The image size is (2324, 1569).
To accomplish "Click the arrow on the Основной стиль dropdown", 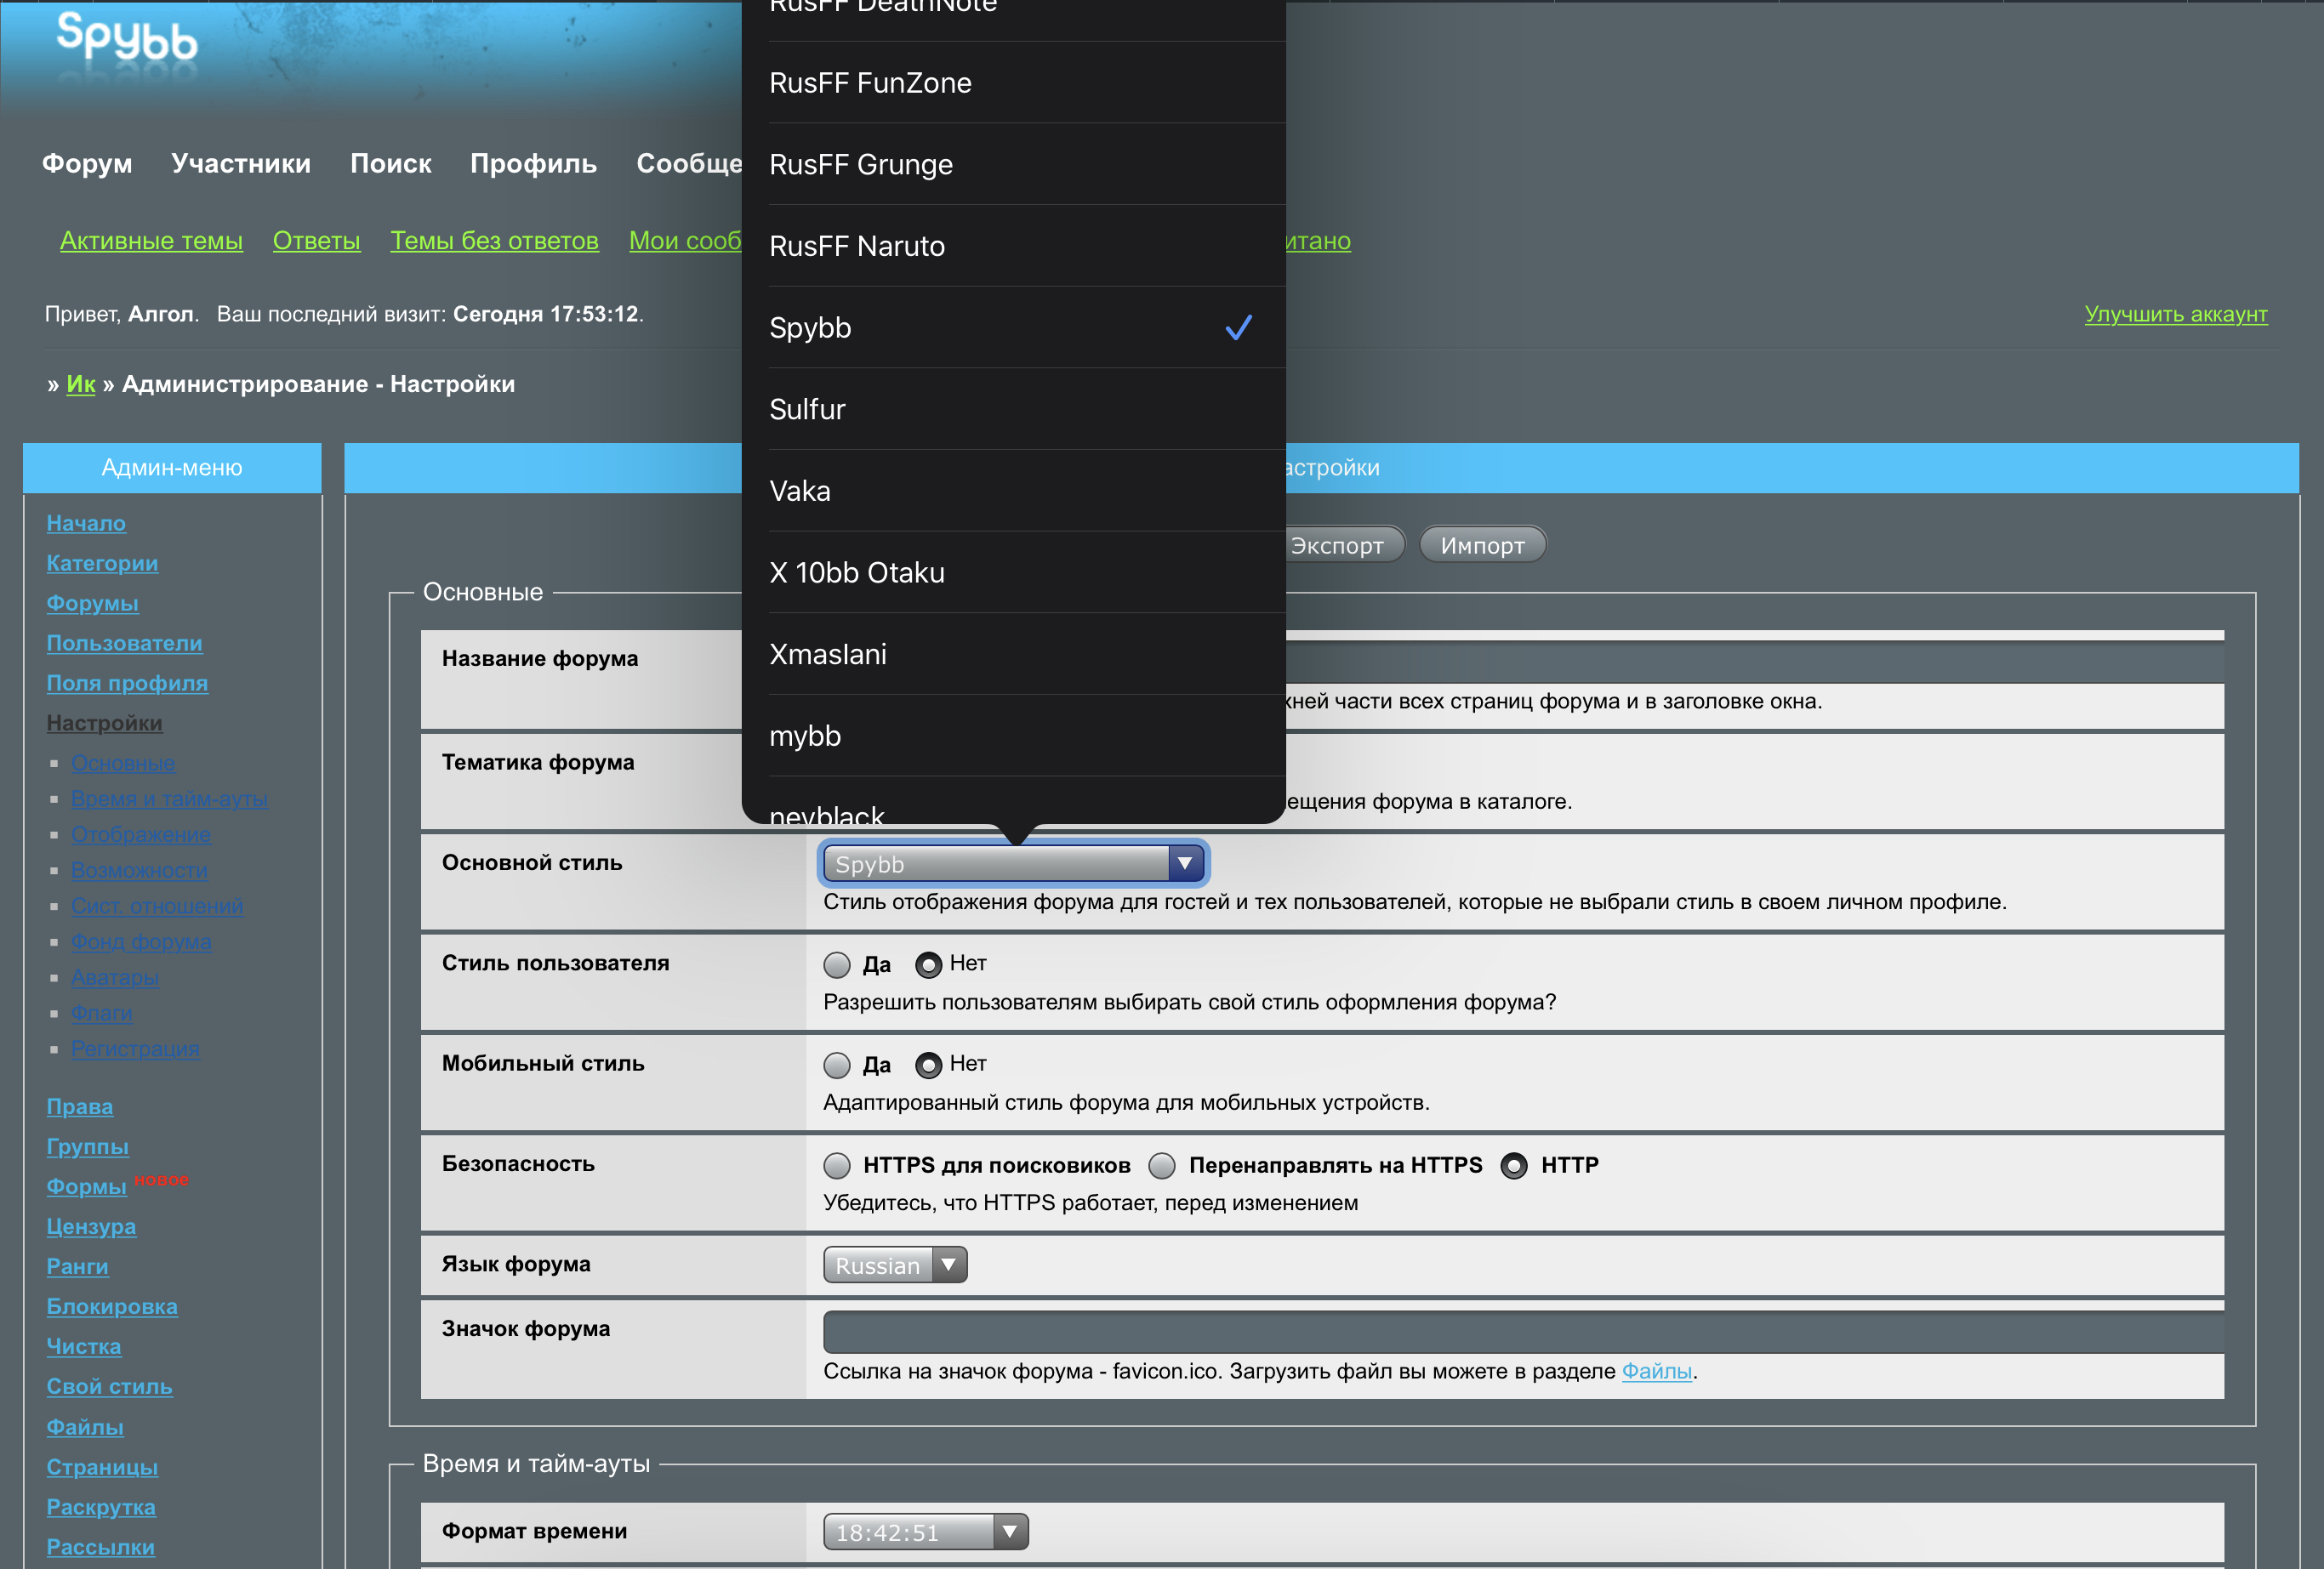I will coord(1185,863).
